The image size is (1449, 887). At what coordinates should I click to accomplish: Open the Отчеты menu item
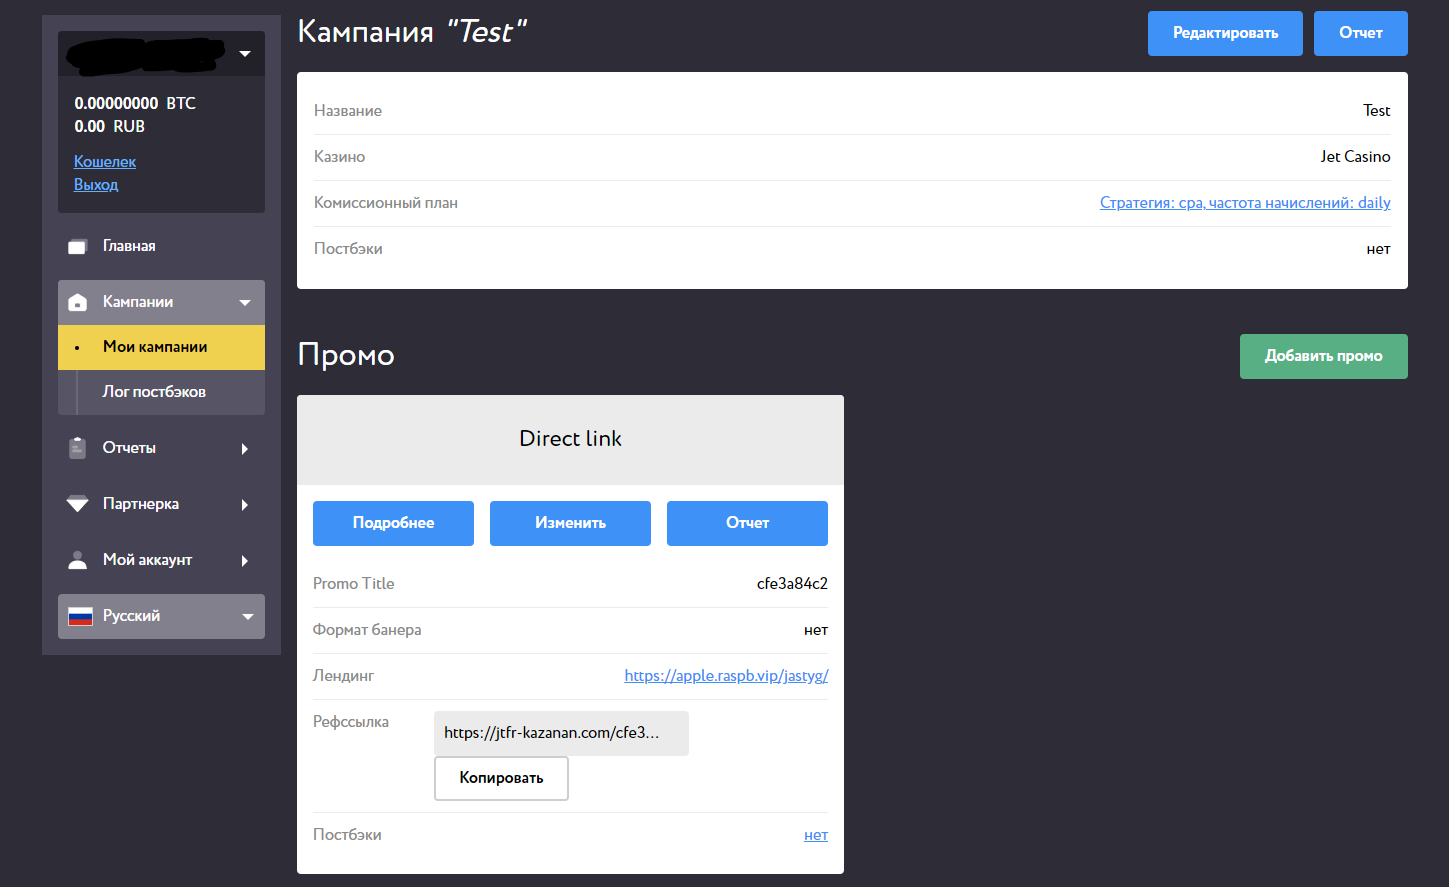161,448
